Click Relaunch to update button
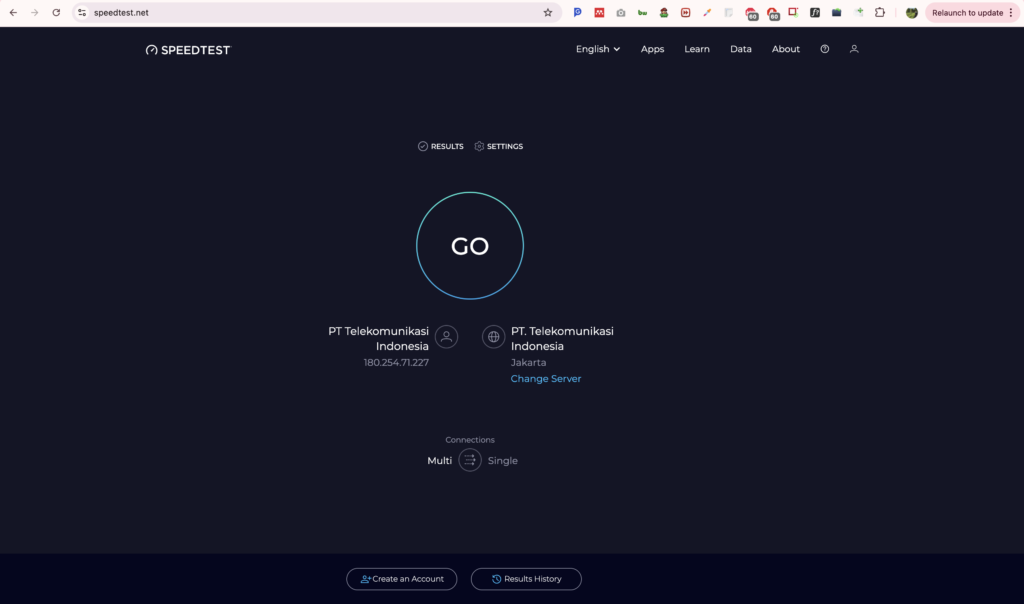The height and width of the screenshot is (604, 1024). pos(967,12)
